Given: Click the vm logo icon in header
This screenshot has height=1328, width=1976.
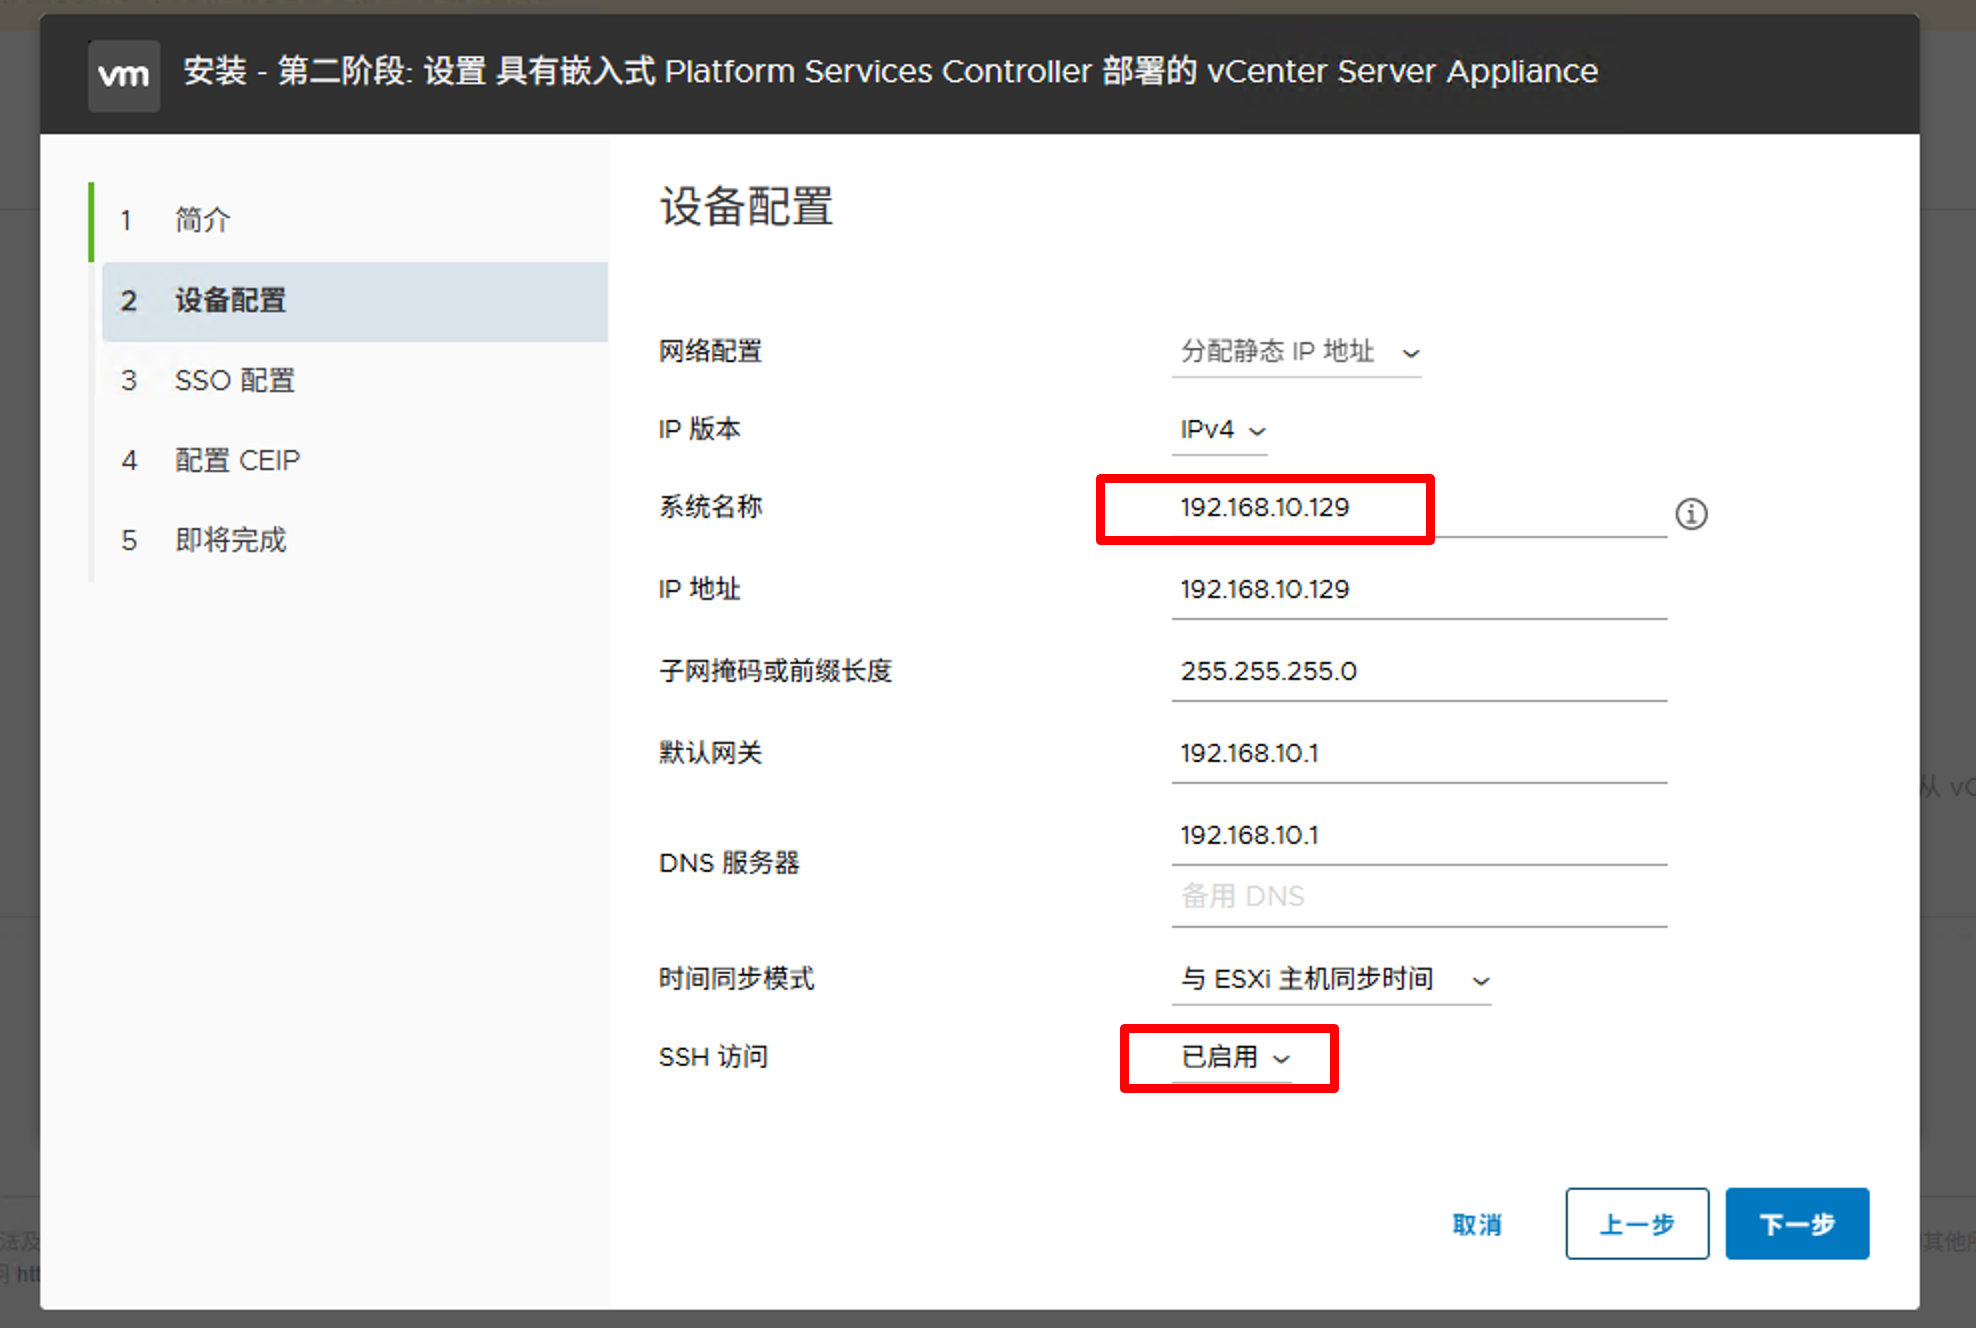Looking at the screenshot, I should click(x=124, y=75).
